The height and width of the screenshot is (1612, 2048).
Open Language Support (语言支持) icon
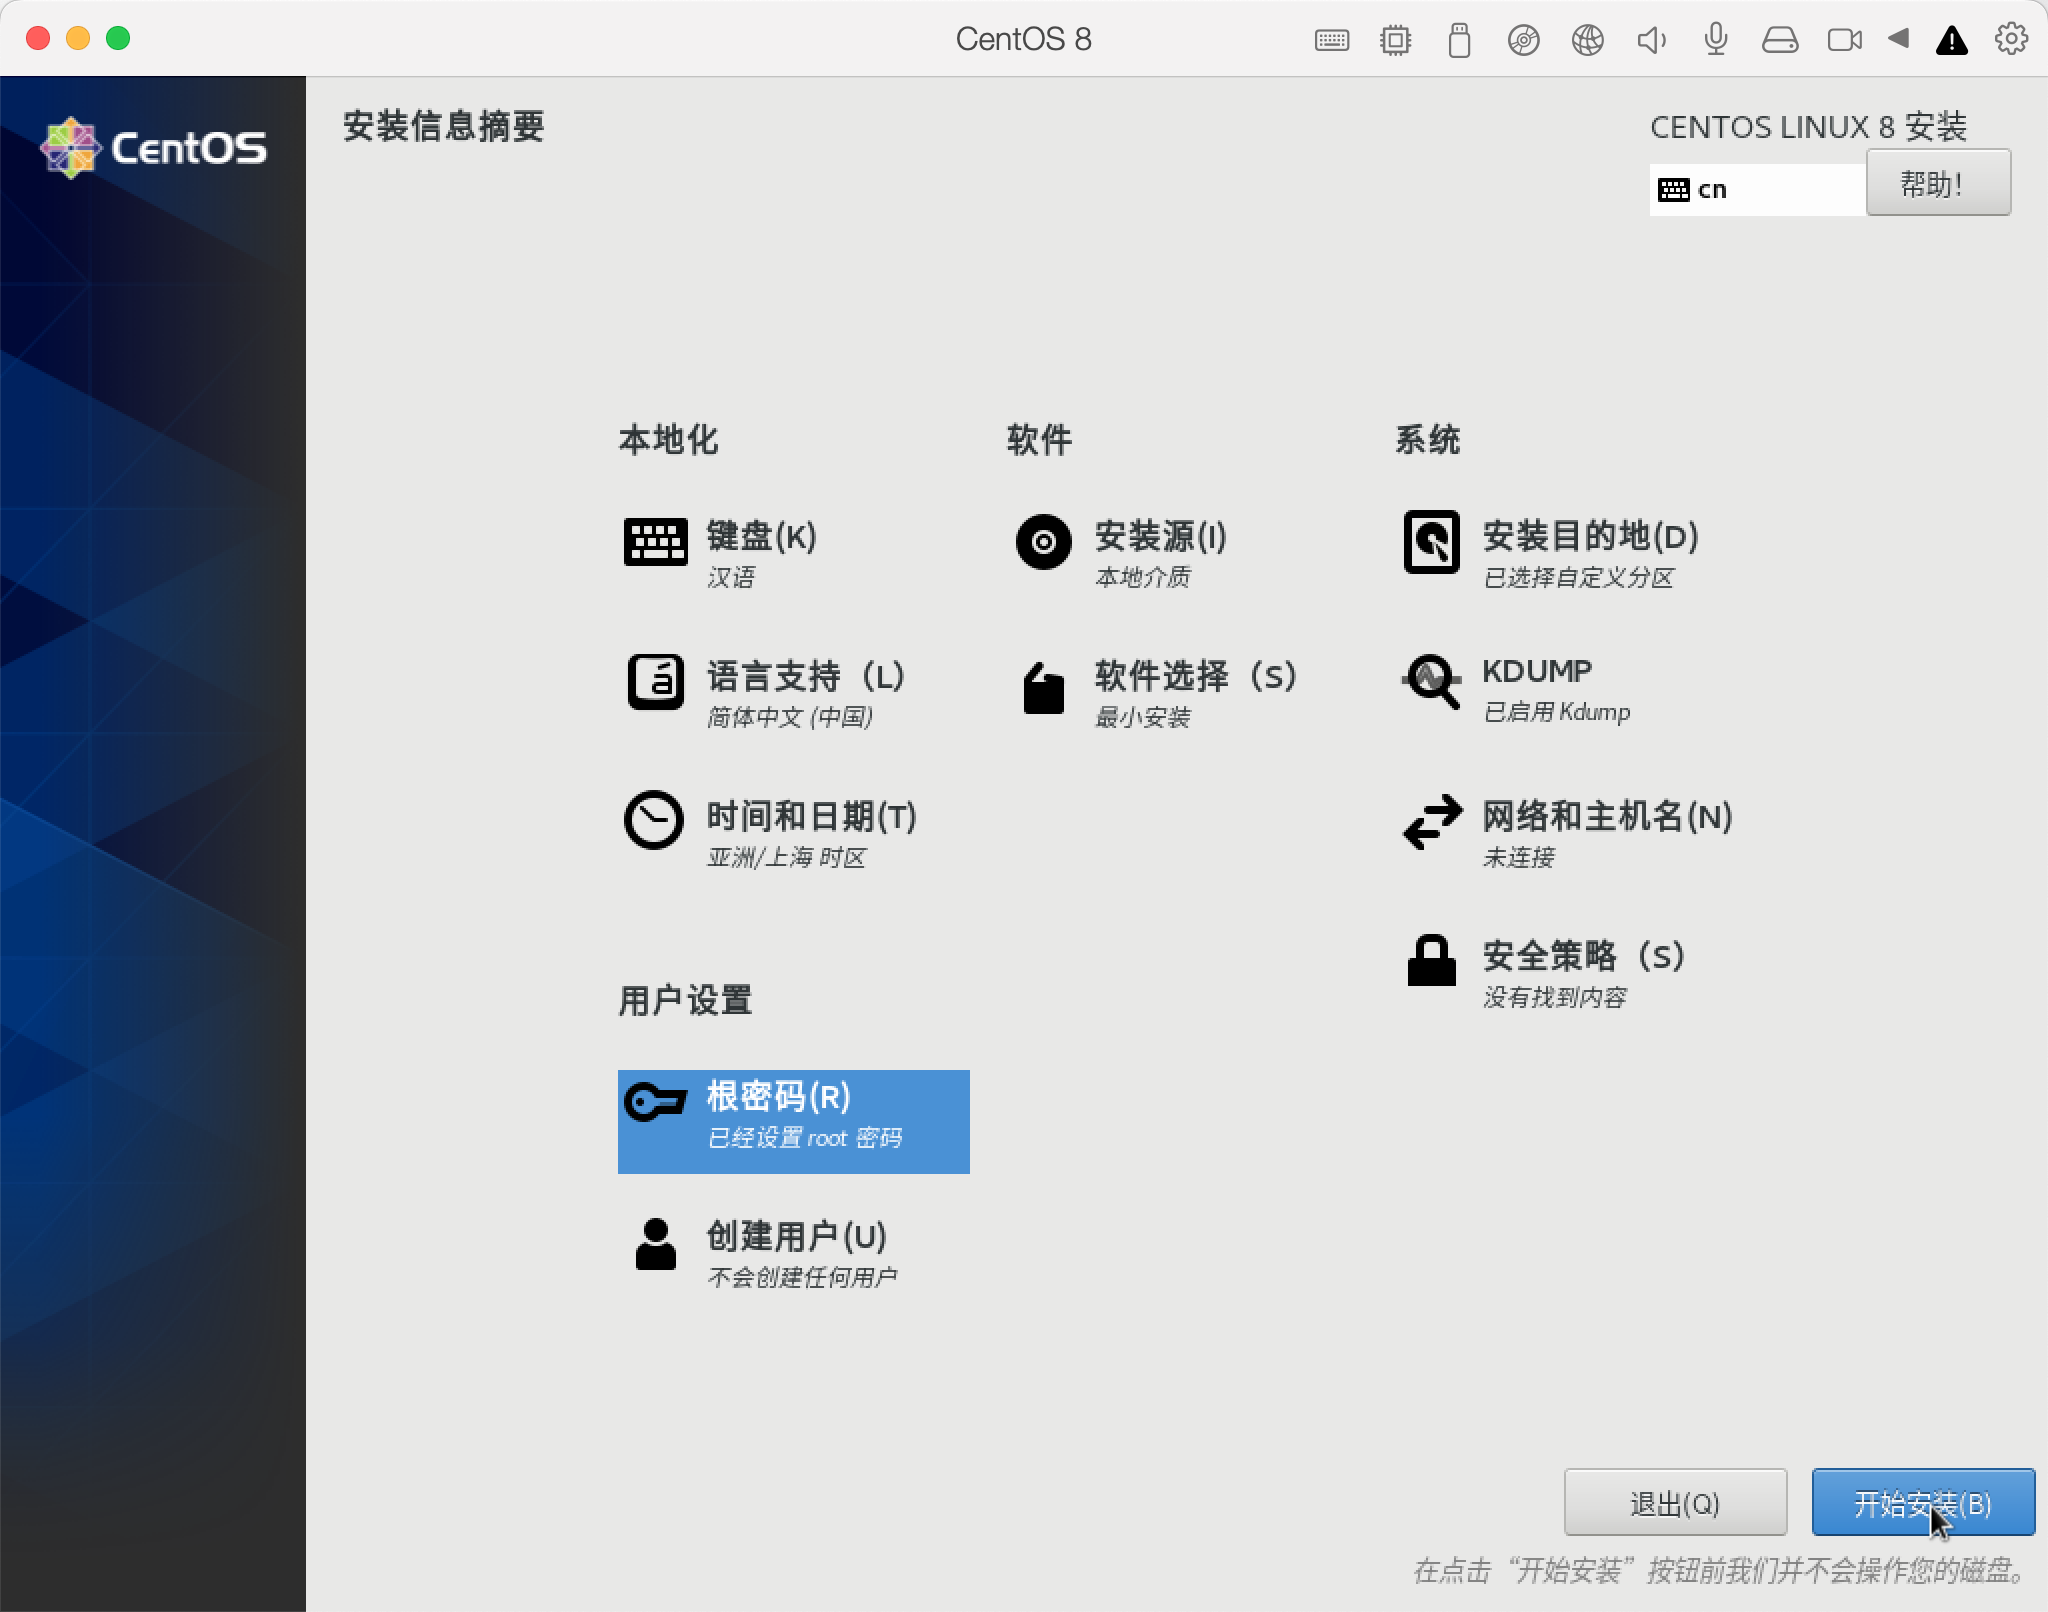[655, 682]
